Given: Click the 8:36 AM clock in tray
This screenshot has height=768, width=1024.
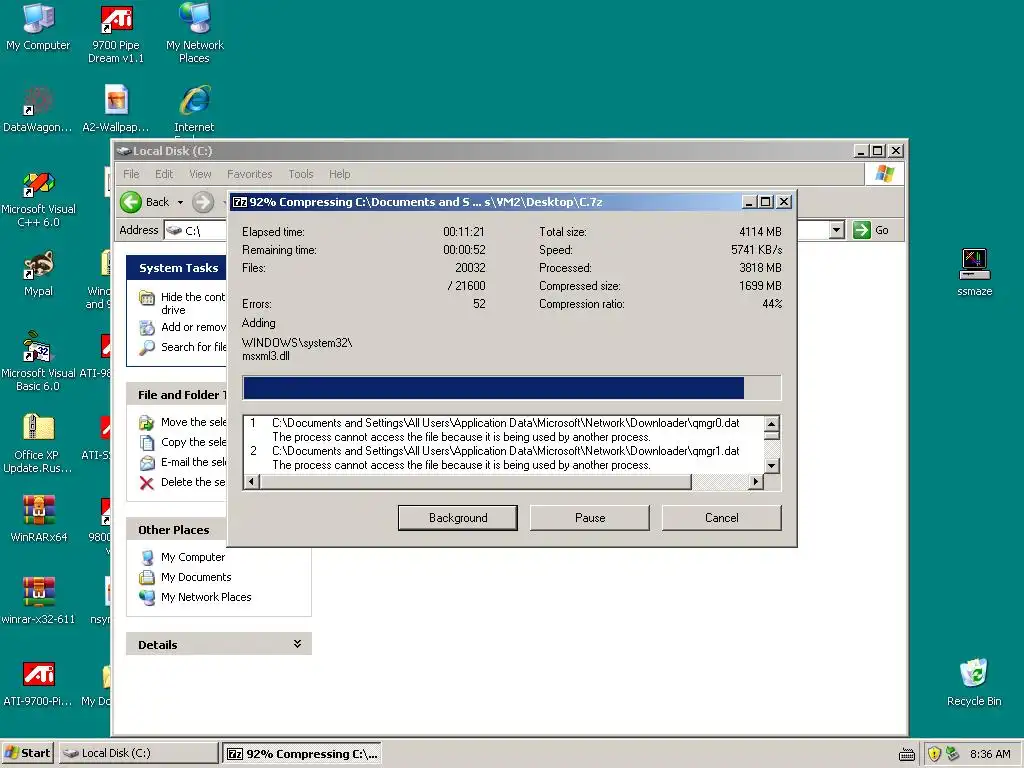Looking at the screenshot, I should [990, 754].
